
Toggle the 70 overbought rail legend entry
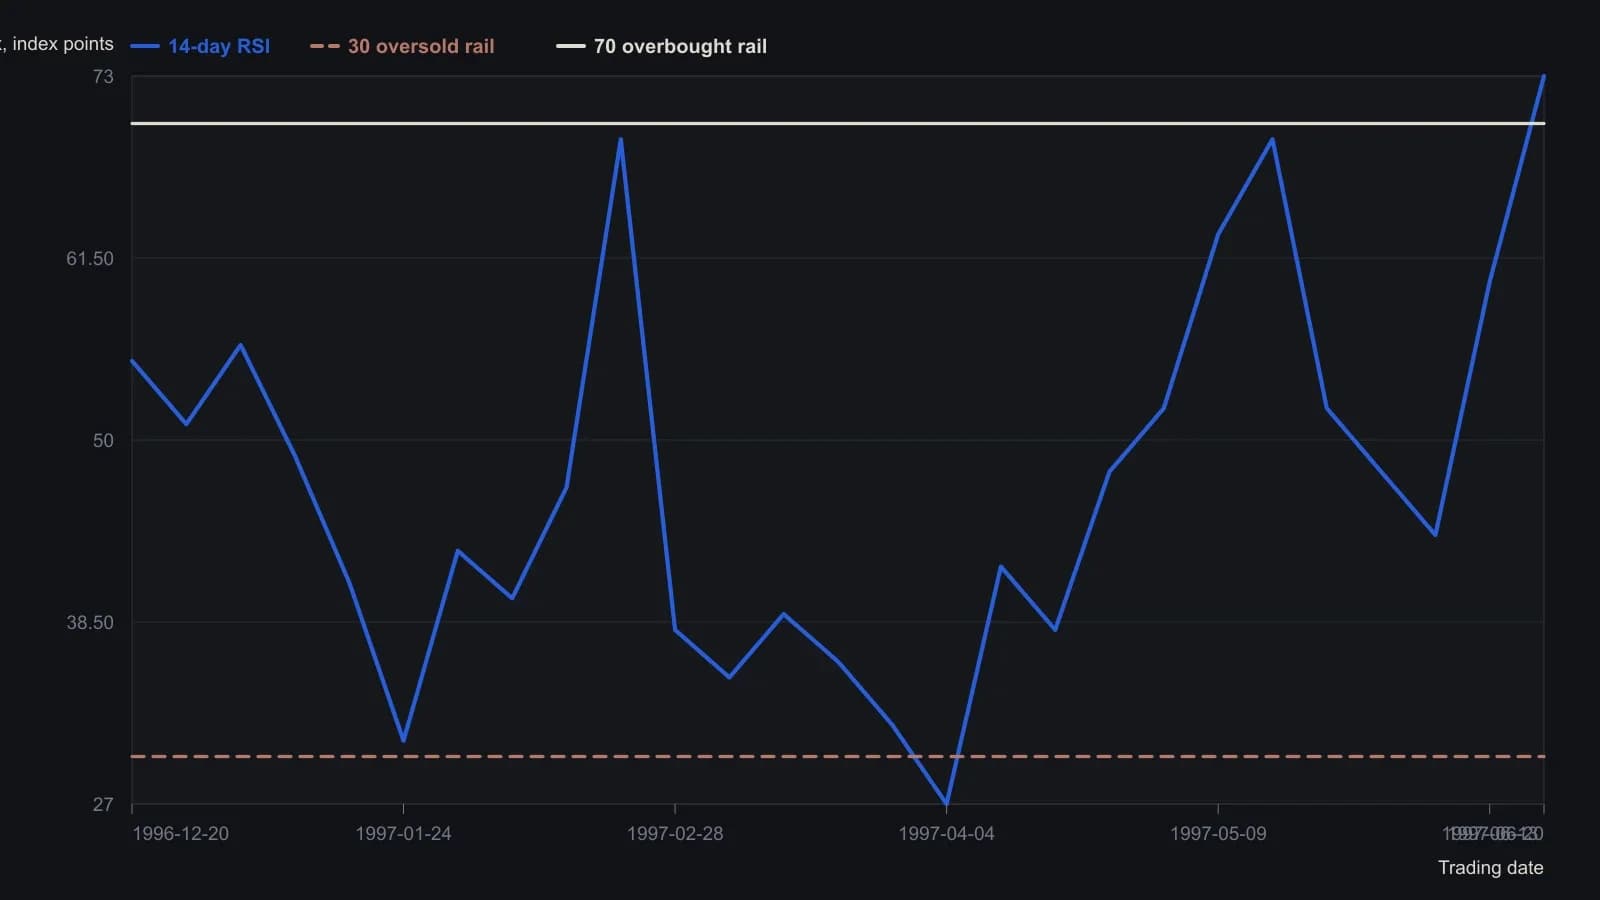coord(662,46)
